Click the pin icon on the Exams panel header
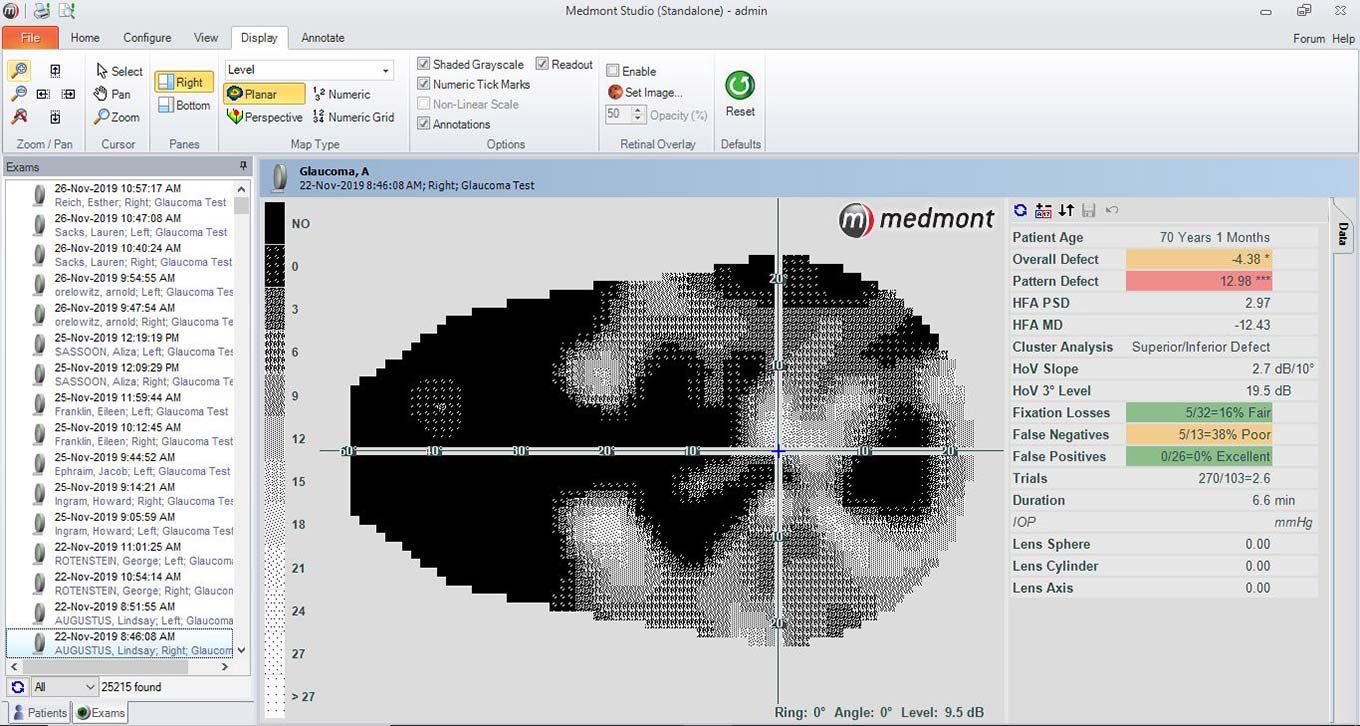Image resolution: width=1360 pixels, height=726 pixels. (243, 166)
